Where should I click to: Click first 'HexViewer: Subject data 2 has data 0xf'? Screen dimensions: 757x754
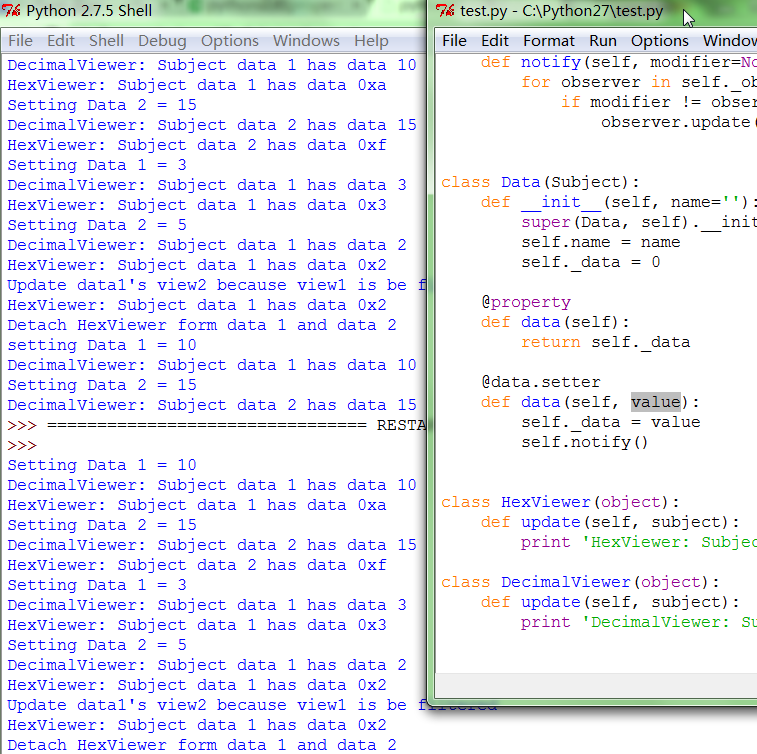(196, 145)
